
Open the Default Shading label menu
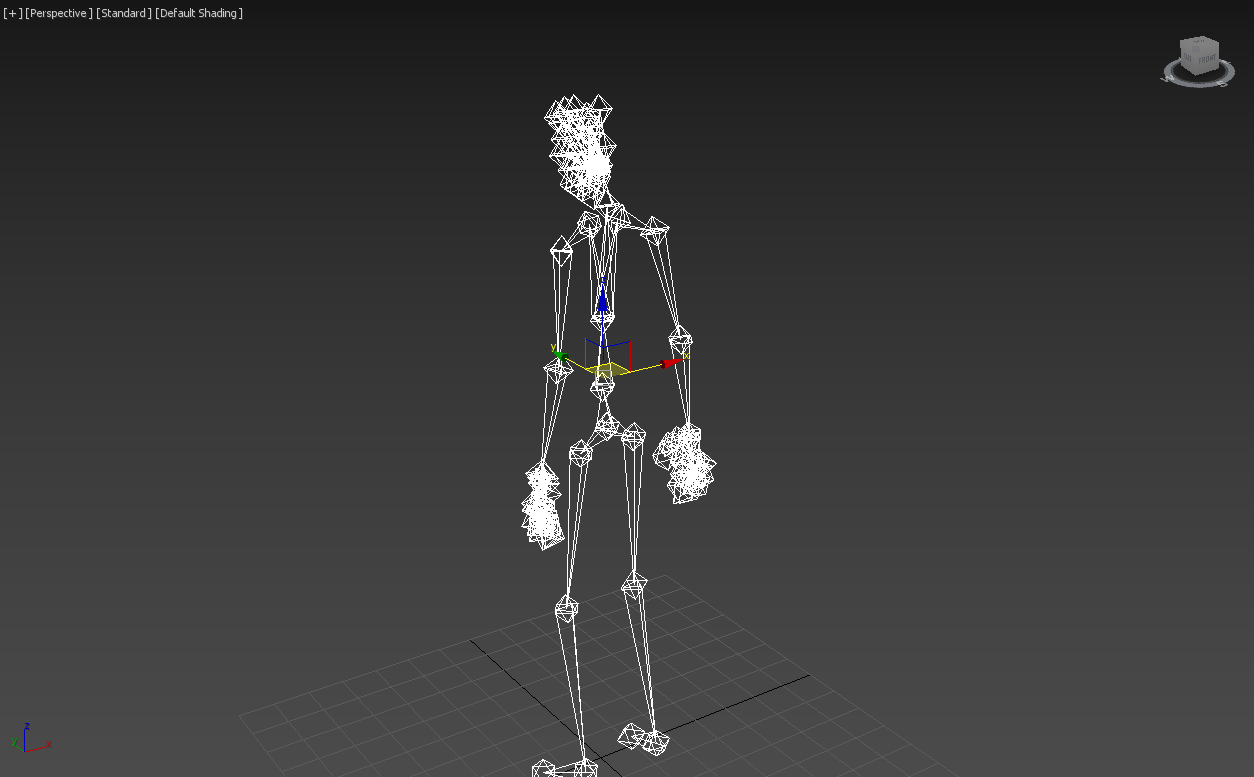(200, 13)
